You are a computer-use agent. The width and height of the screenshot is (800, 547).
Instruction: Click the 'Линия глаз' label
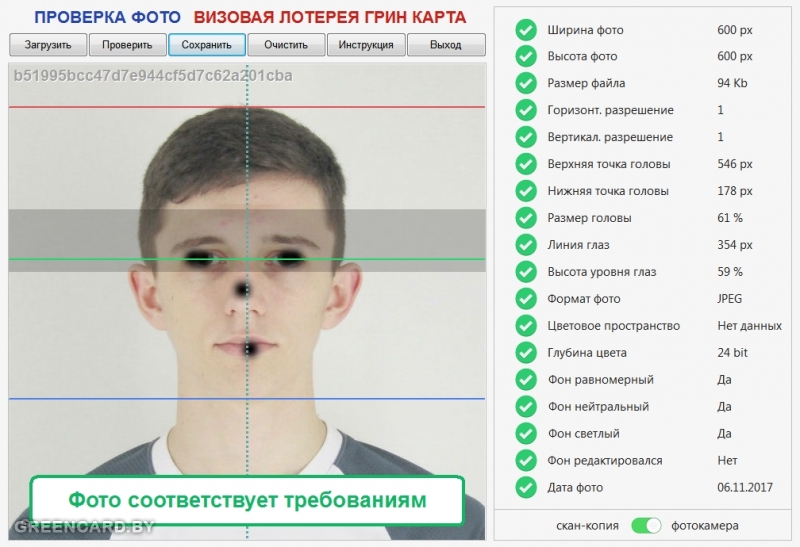point(578,245)
